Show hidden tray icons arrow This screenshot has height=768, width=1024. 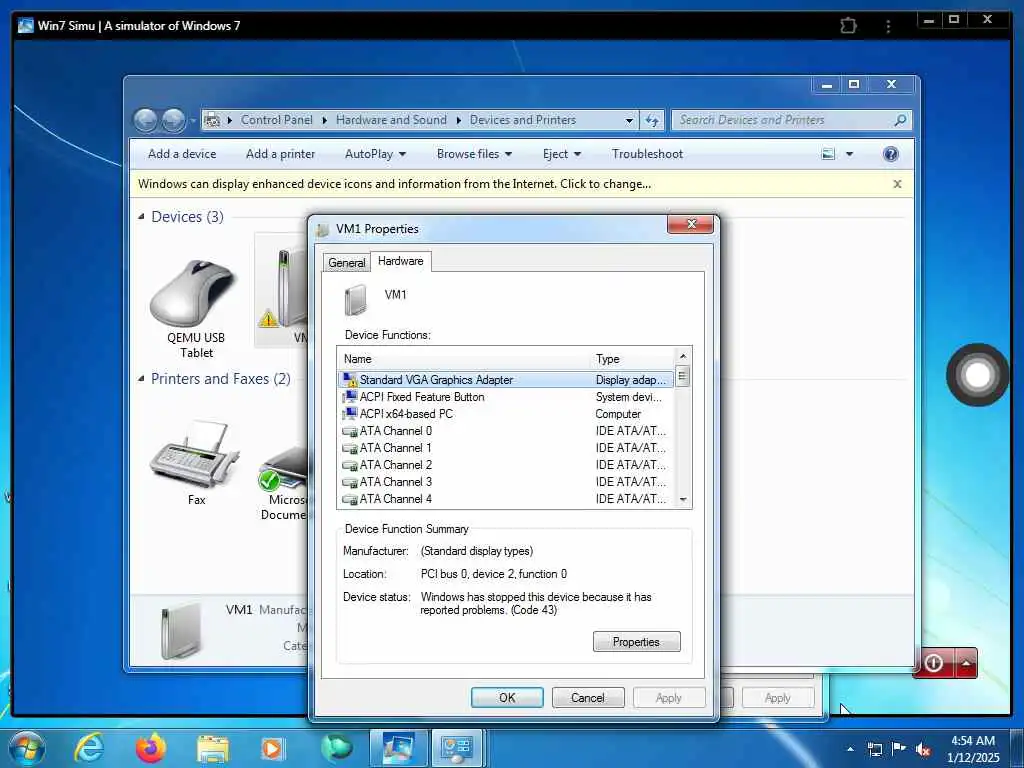[x=850, y=749]
